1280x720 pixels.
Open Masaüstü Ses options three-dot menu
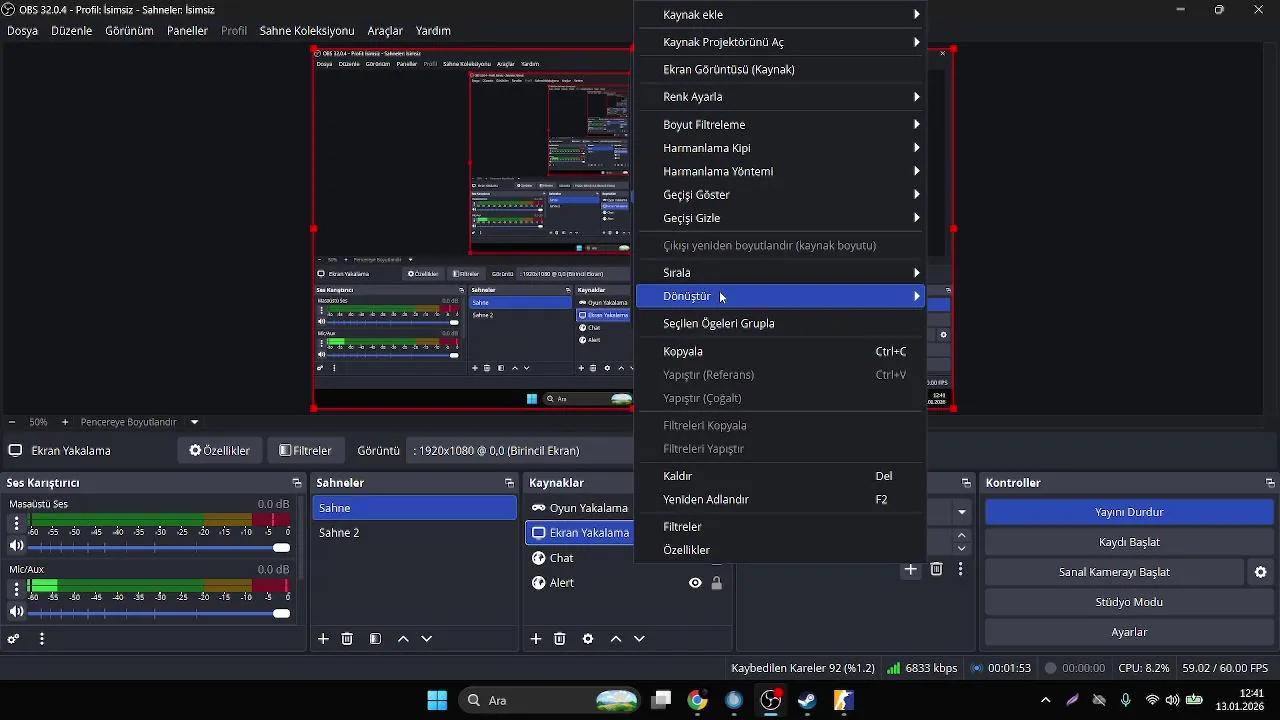click(x=16, y=523)
